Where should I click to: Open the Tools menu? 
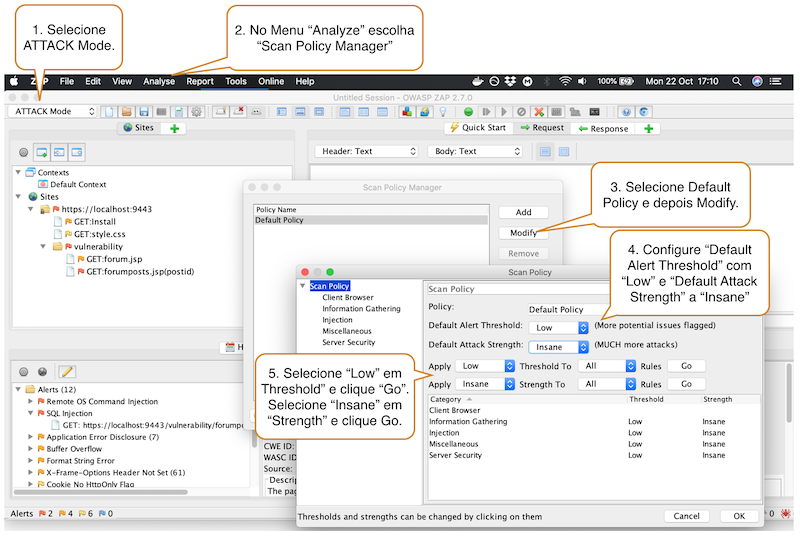[x=236, y=82]
